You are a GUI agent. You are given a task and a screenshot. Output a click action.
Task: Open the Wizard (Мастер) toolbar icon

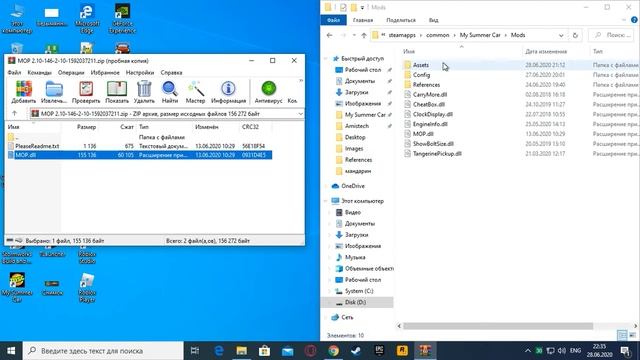195,92
